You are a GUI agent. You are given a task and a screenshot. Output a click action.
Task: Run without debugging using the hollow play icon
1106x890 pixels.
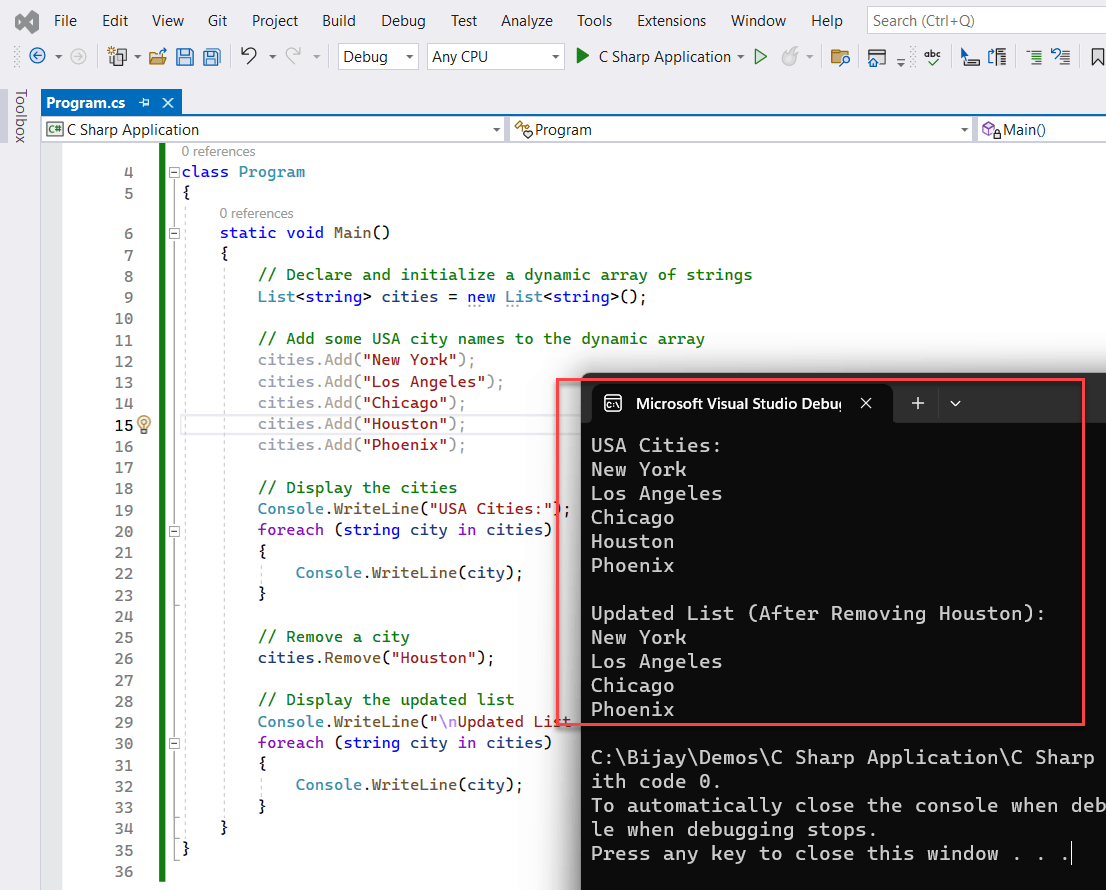(x=760, y=57)
